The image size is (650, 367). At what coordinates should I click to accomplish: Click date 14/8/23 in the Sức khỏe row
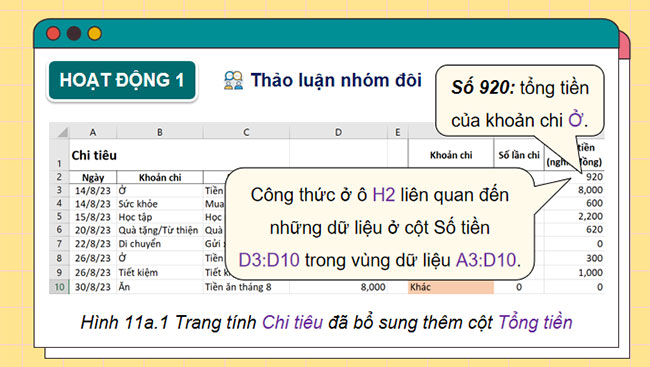[x=93, y=204]
